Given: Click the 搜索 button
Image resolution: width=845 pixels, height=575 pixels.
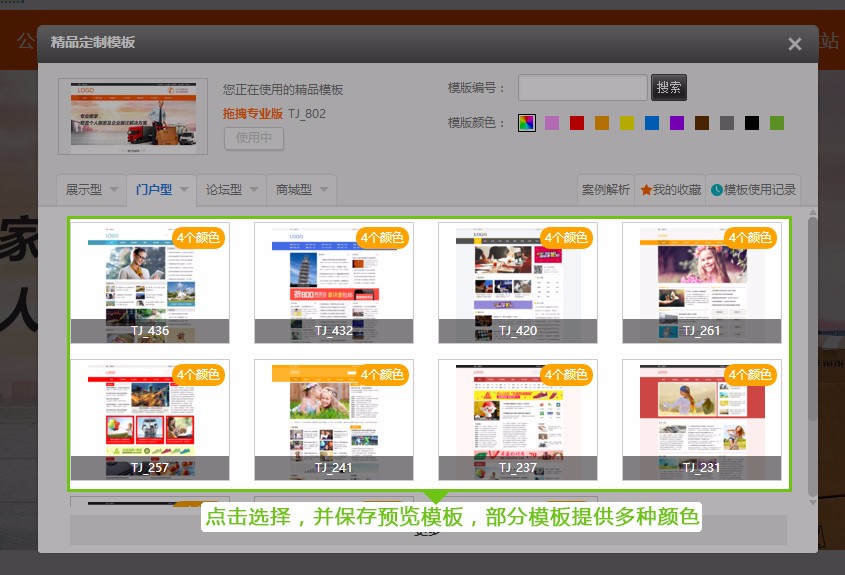Looking at the screenshot, I should [x=669, y=88].
